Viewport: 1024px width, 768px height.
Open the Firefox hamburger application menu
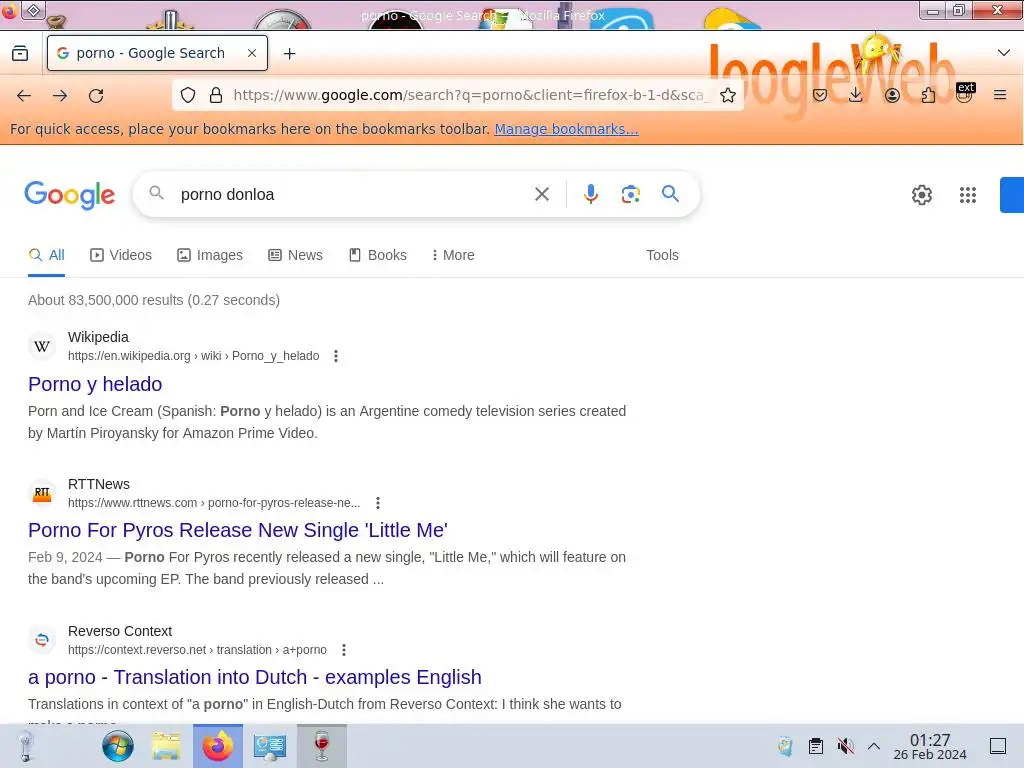pos(1000,95)
